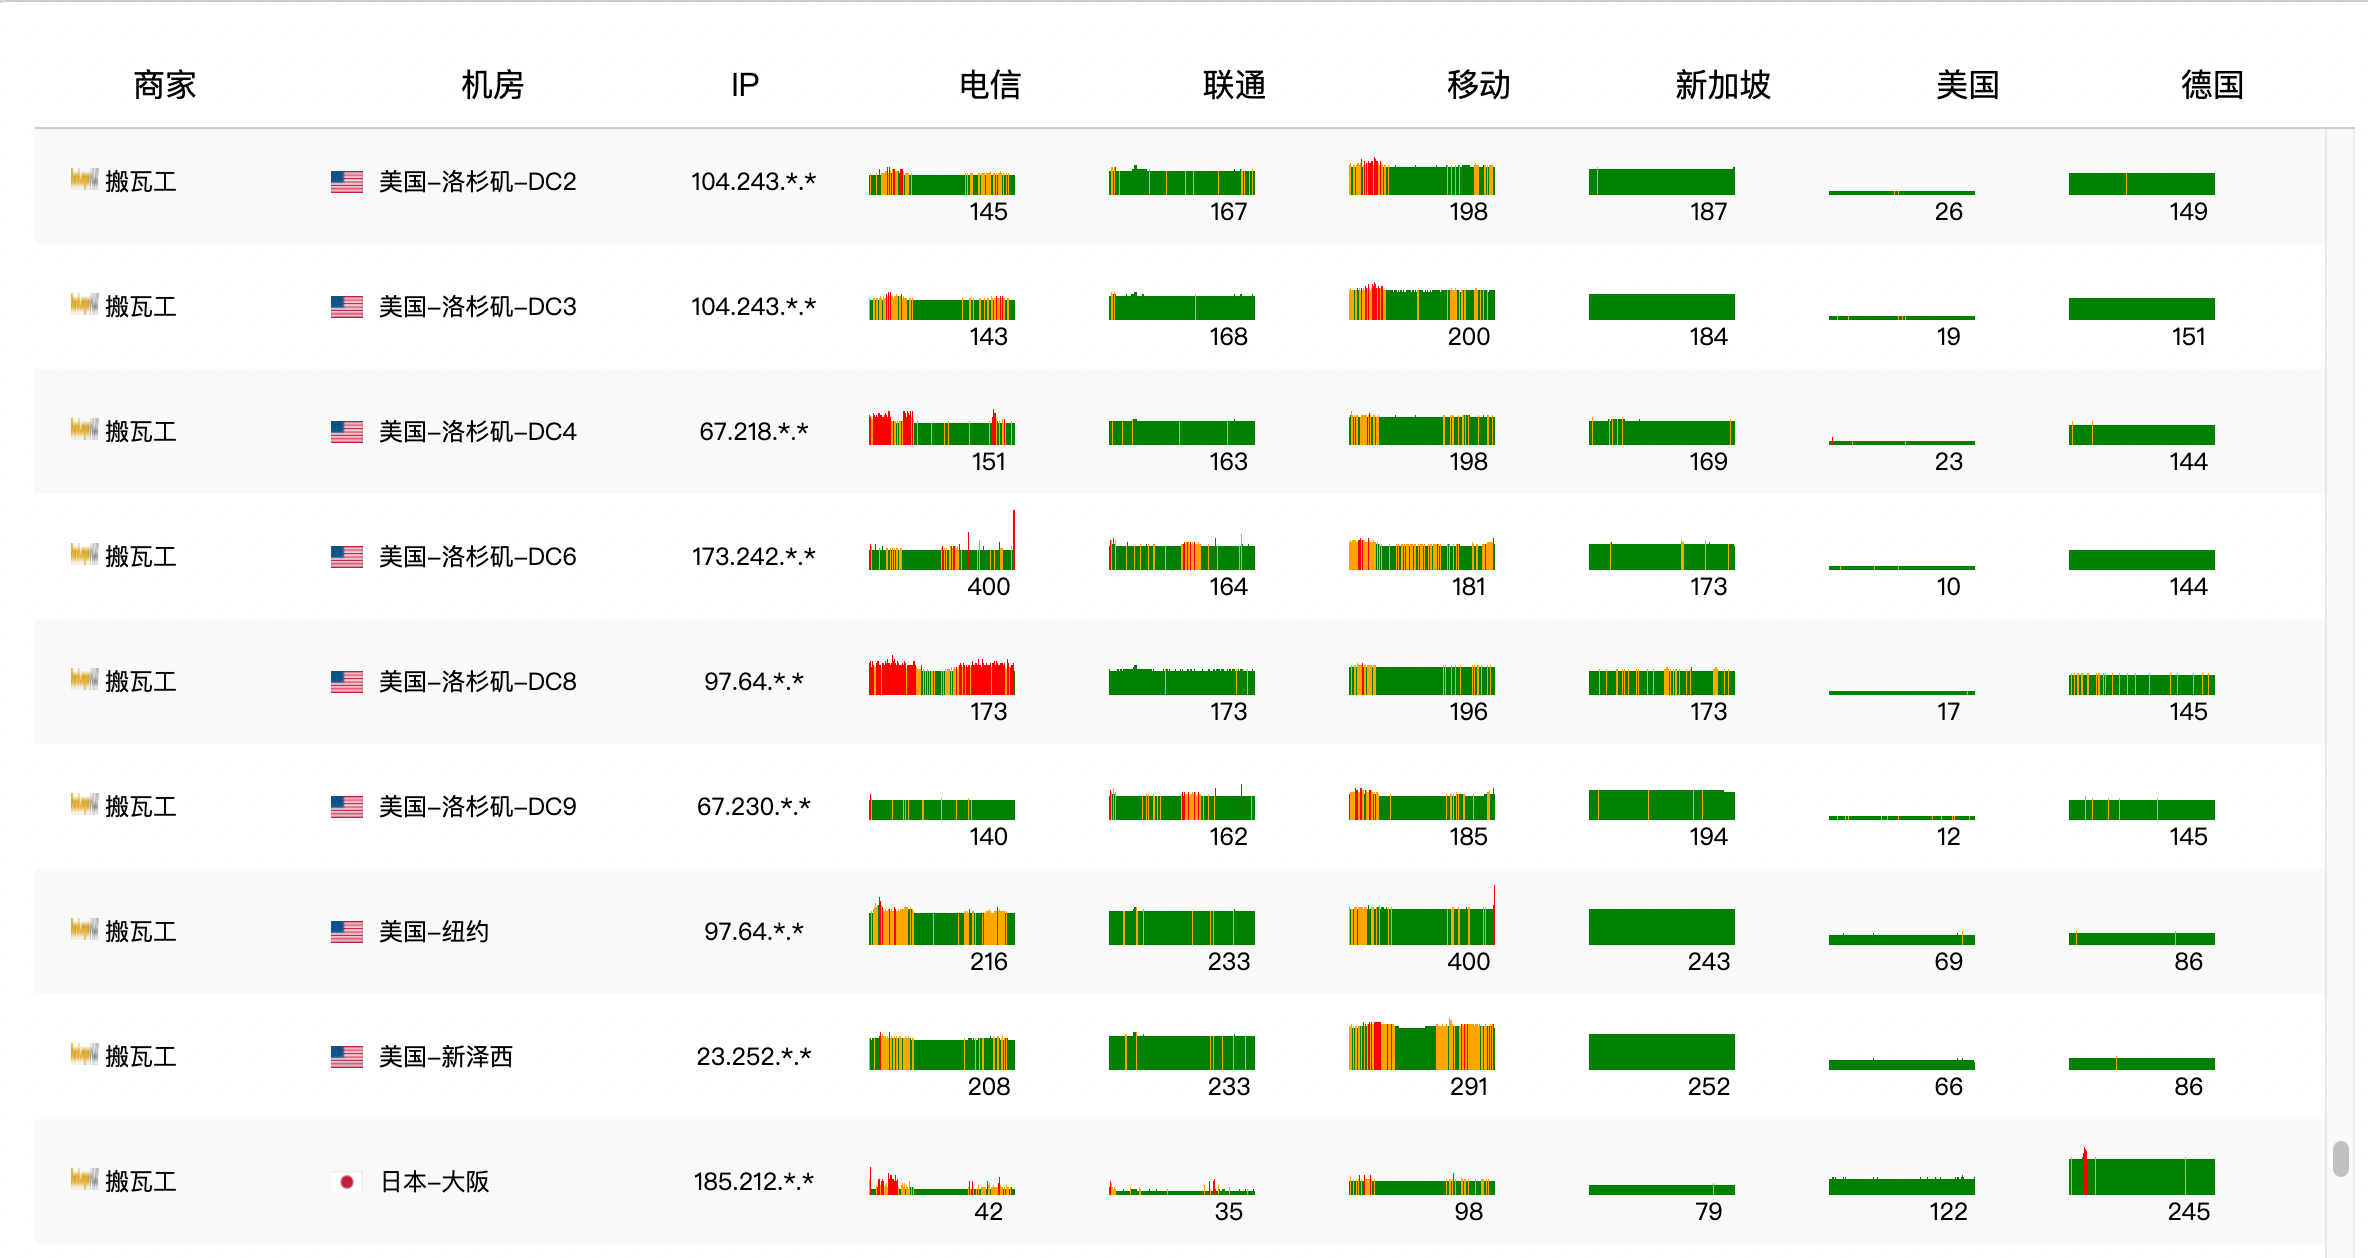Open the 美国-洛杉矶-DC6 datacenter link
The width and height of the screenshot is (2368, 1258).
(478, 557)
